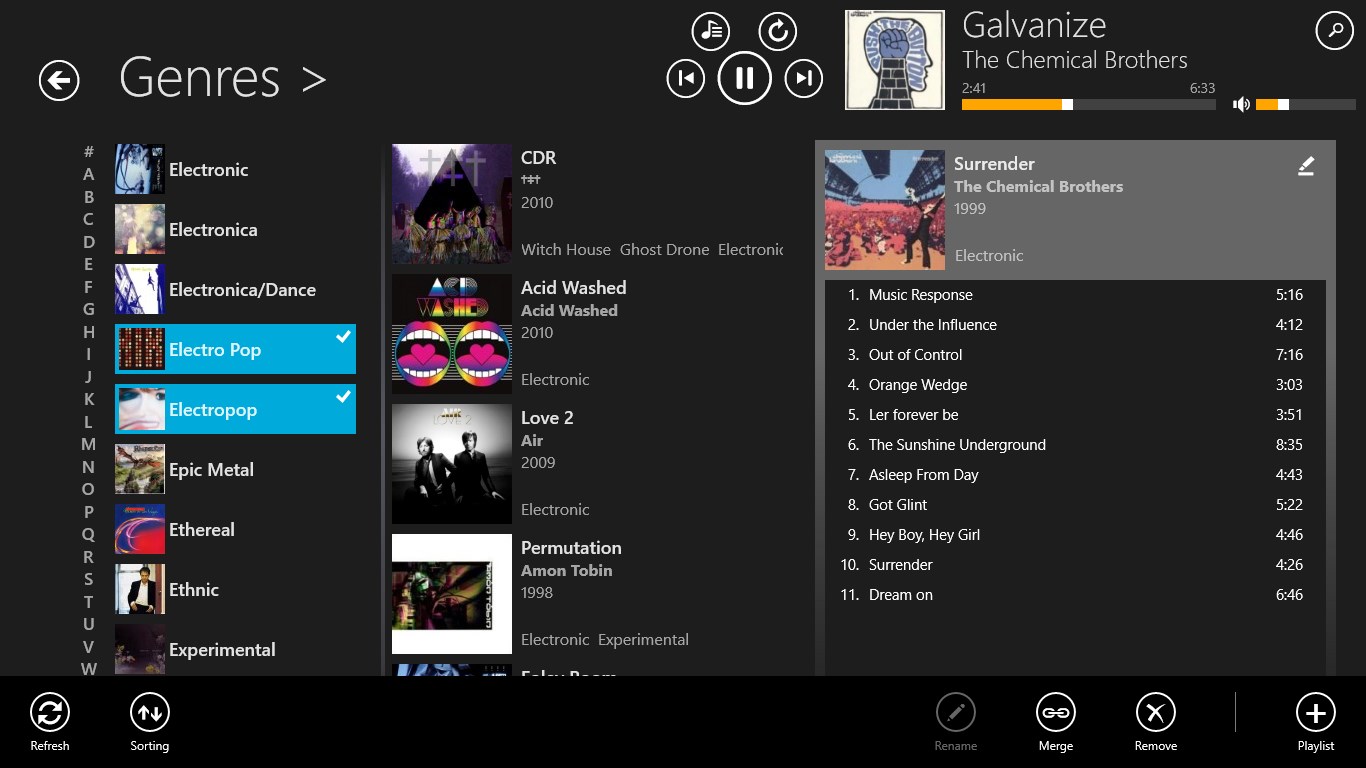1366x768 pixels.
Task: Open the now playing playlist icon
Action: (x=711, y=32)
